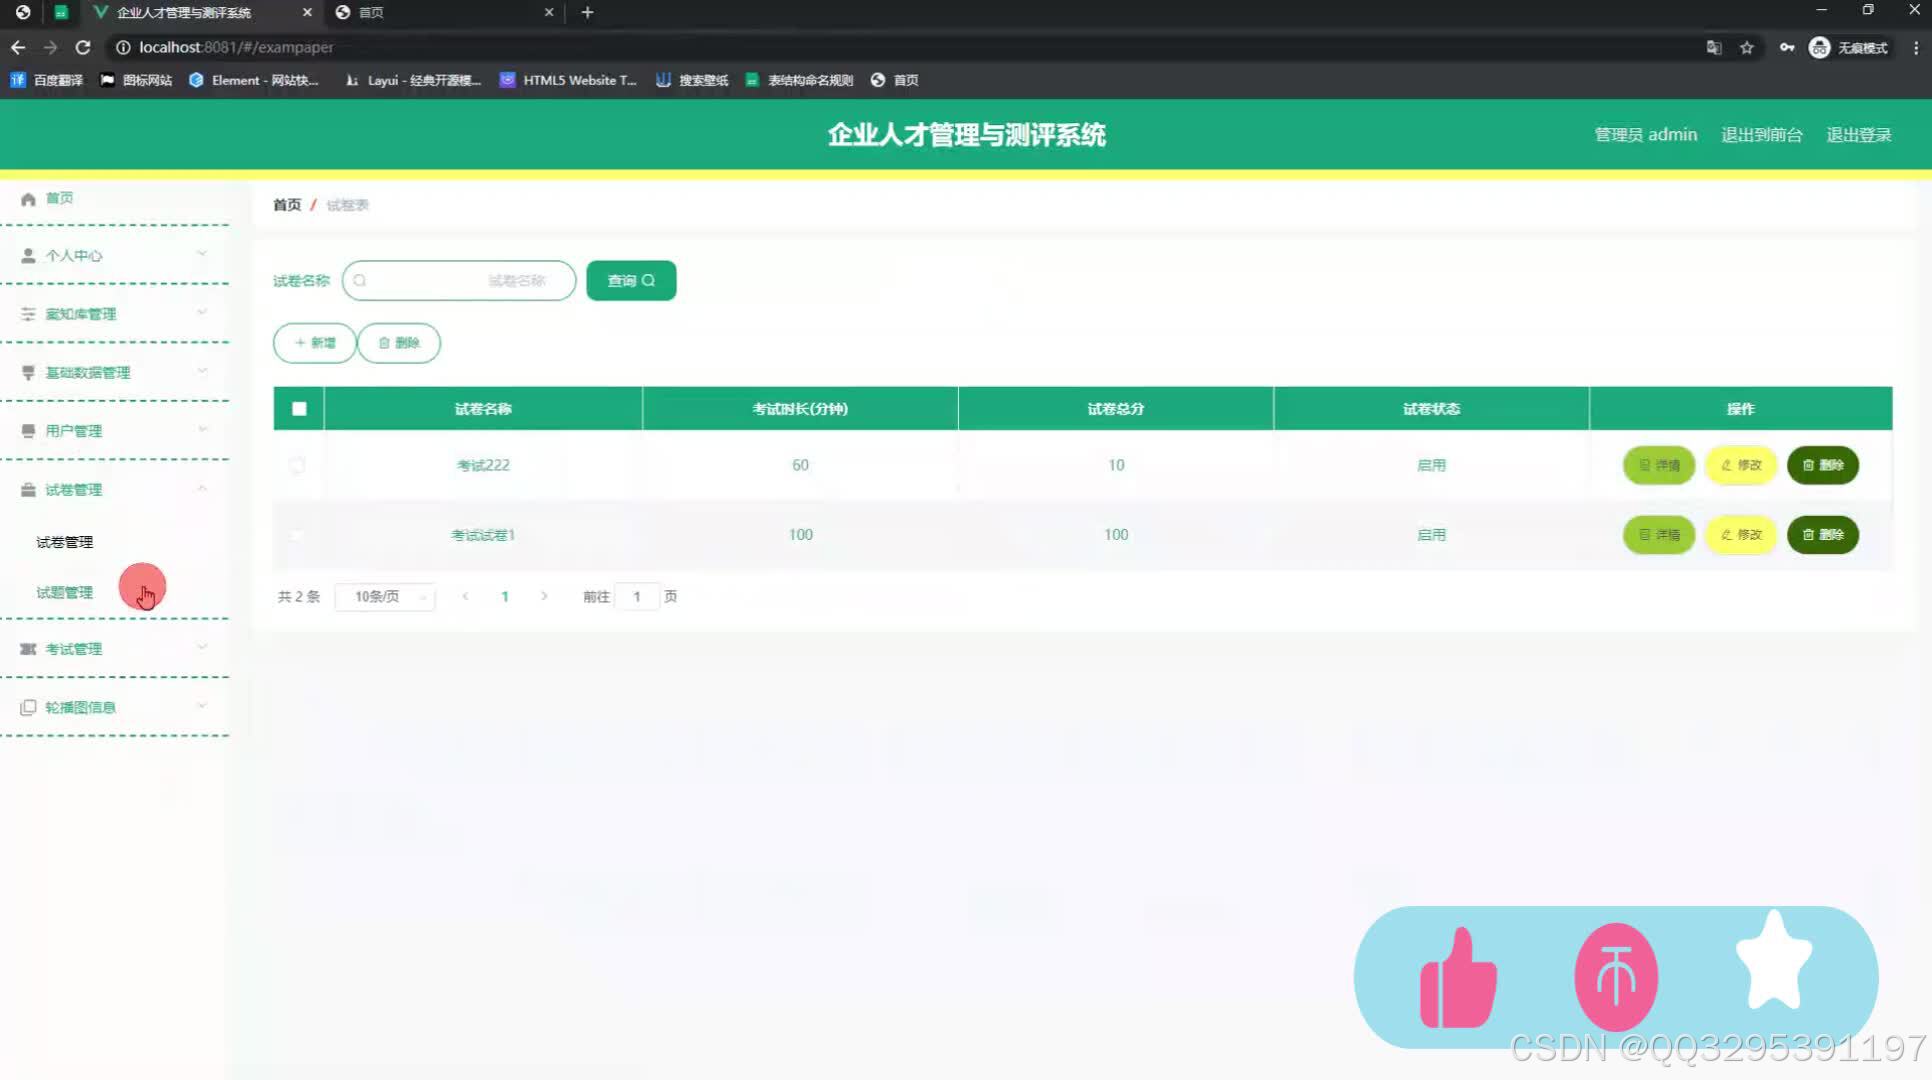
Task: Click the 前往 page number input
Action: pos(637,597)
